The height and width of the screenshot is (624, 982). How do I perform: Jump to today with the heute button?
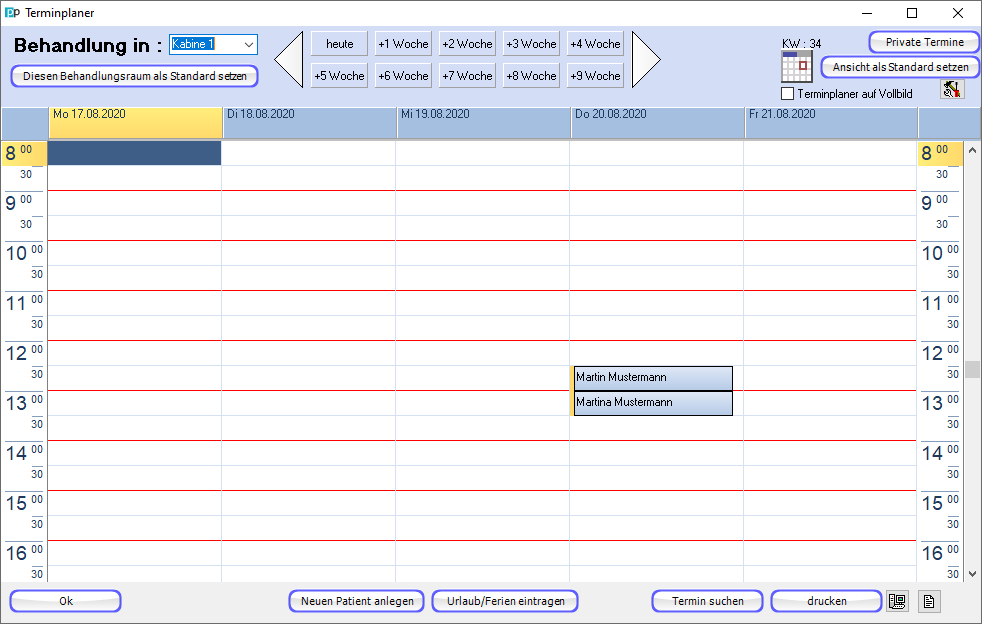coord(339,44)
